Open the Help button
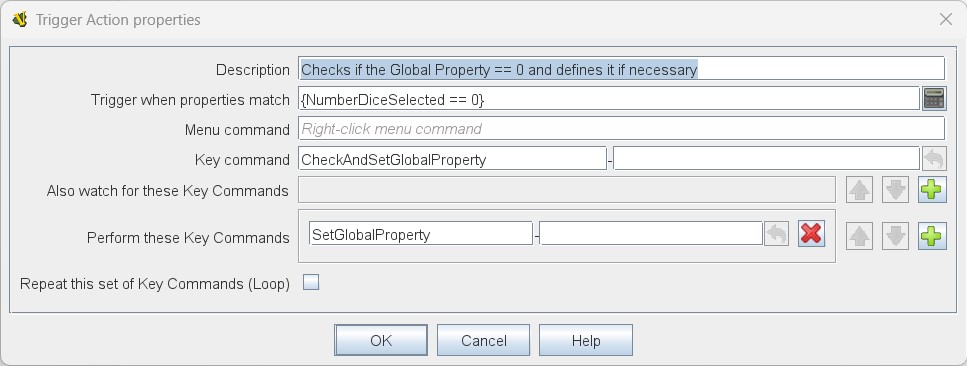The image size is (967, 366). (586, 340)
